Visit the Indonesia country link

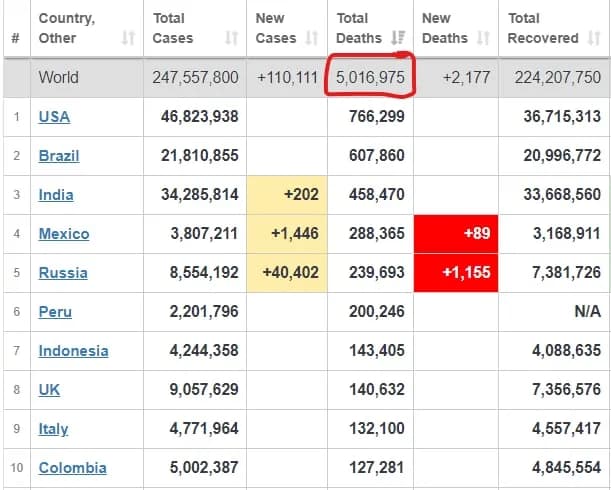(73, 350)
